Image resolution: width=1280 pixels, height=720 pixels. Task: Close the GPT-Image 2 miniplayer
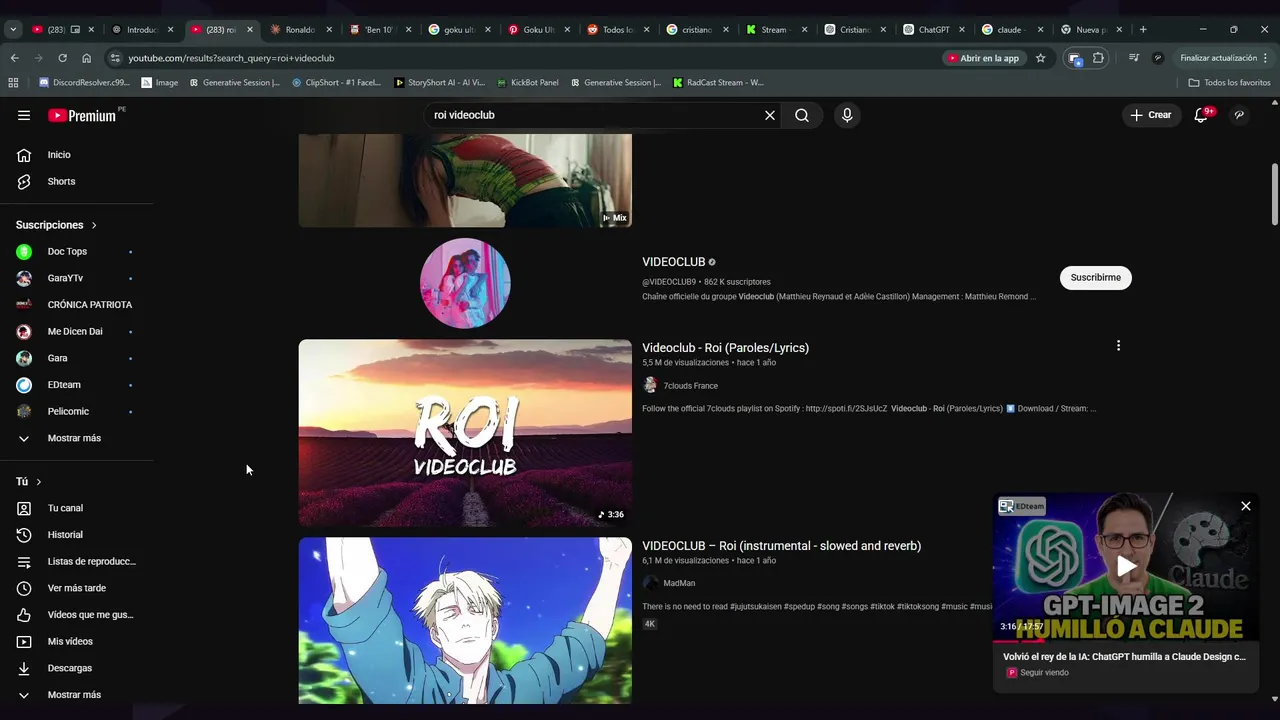click(x=1246, y=506)
